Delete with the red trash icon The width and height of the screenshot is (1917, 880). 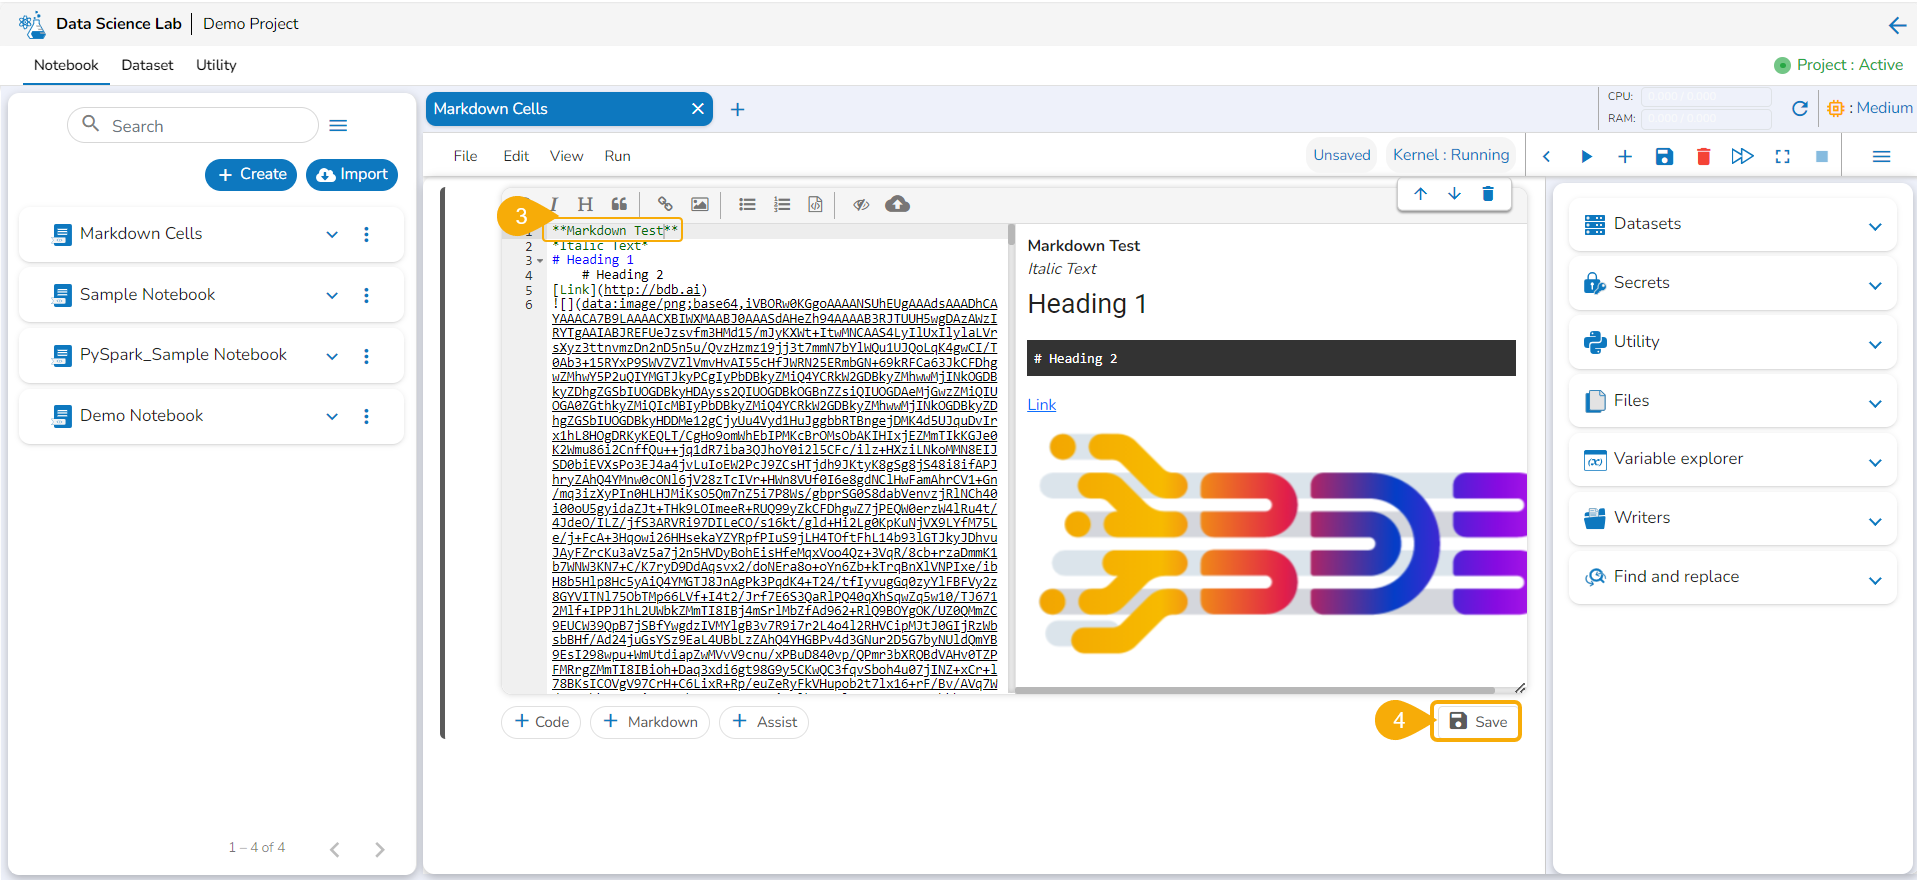tap(1704, 156)
